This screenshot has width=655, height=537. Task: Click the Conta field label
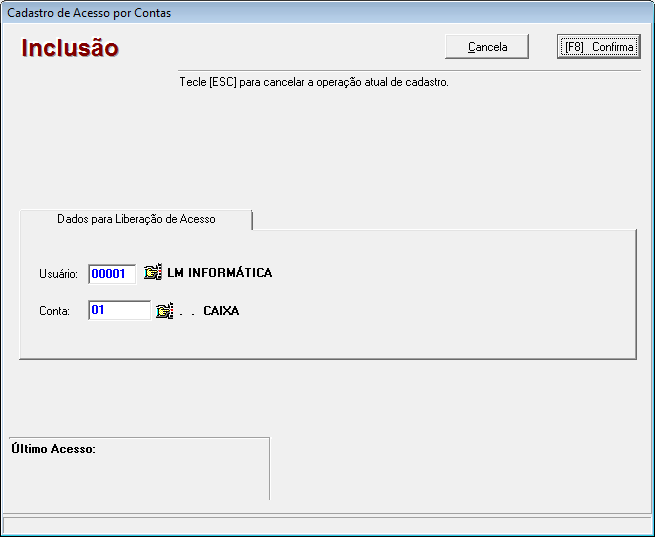pyautogui.click(x=54, y=312)
